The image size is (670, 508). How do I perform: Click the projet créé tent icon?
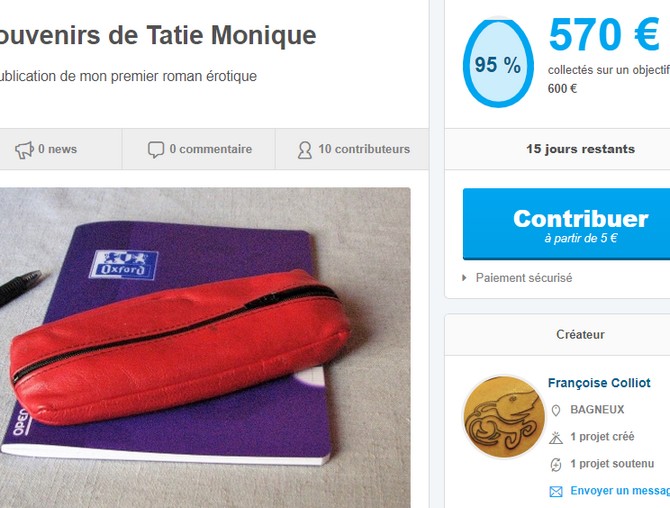click(x=555, y=438)
